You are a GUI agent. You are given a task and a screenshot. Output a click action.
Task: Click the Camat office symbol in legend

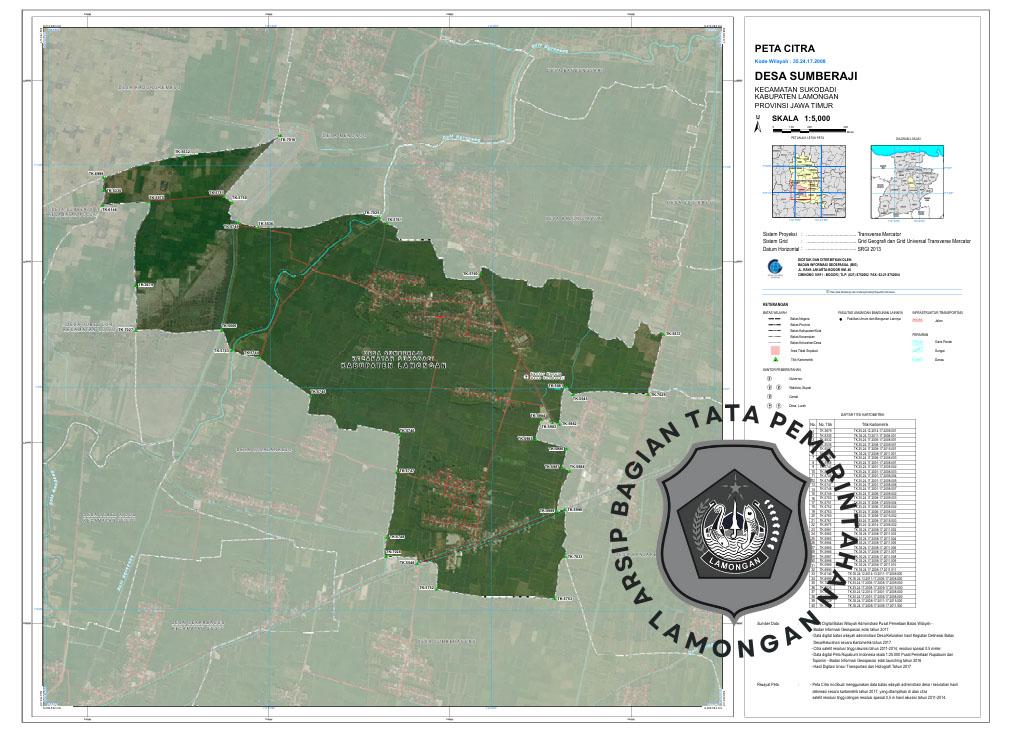point(769,397)
